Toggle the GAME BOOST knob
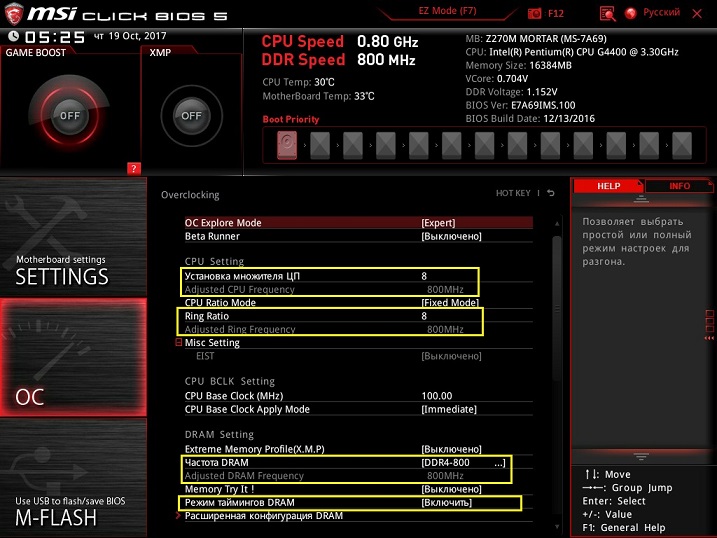Viewport: 717px width, 538px height. (70, 115)
